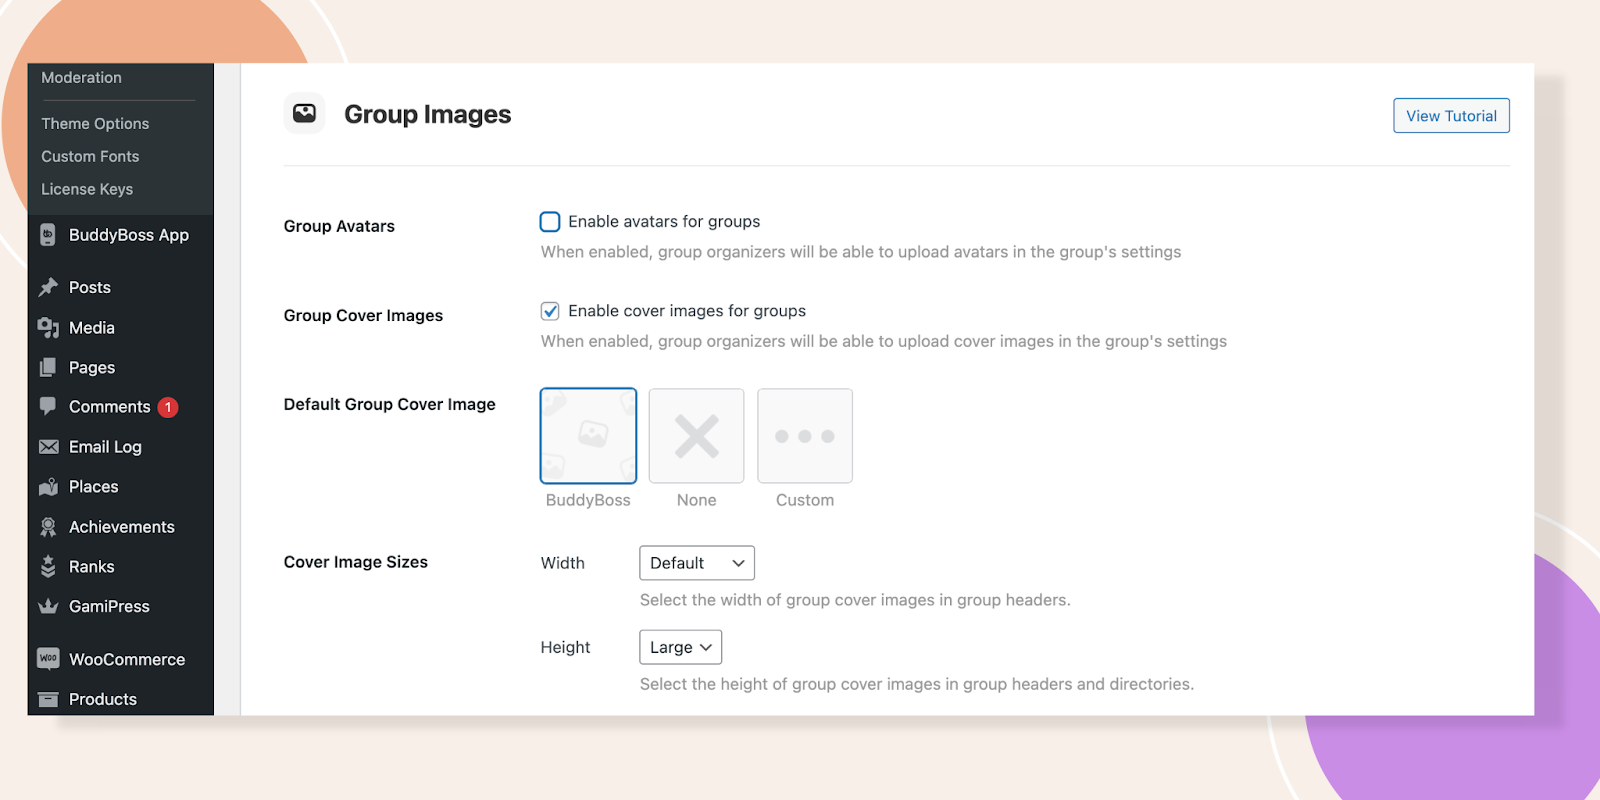Click the 'Group Avatars' setting label
Image resolution: width=1600 pixels, height=800 pixels.
coord(339,226)
